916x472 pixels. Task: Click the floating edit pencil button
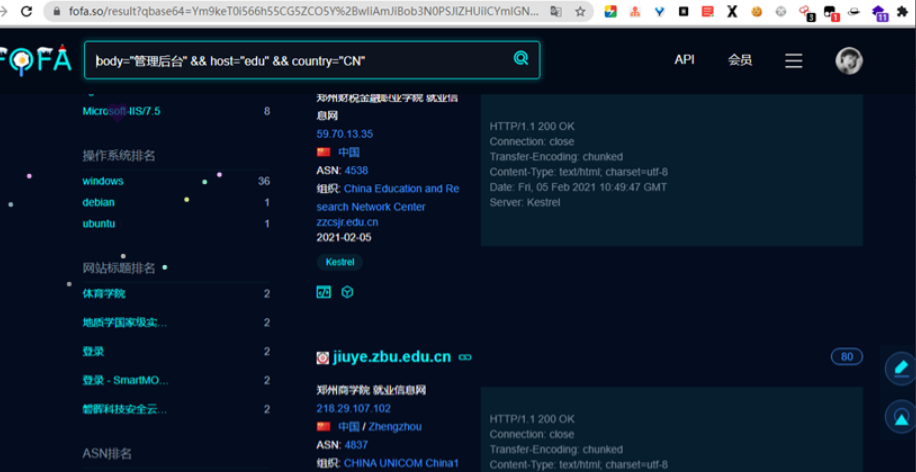tap(901, 369)
